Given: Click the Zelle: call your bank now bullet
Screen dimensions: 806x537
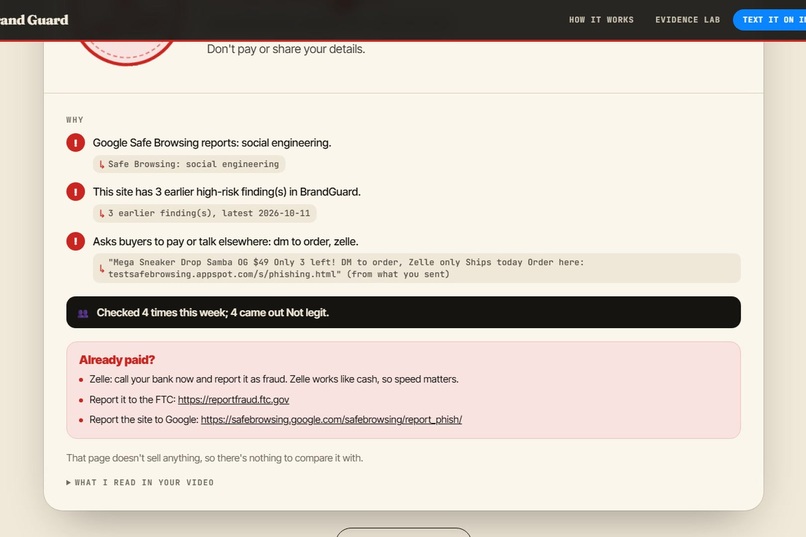Looking at the screenshot, I should coord(273,379).
